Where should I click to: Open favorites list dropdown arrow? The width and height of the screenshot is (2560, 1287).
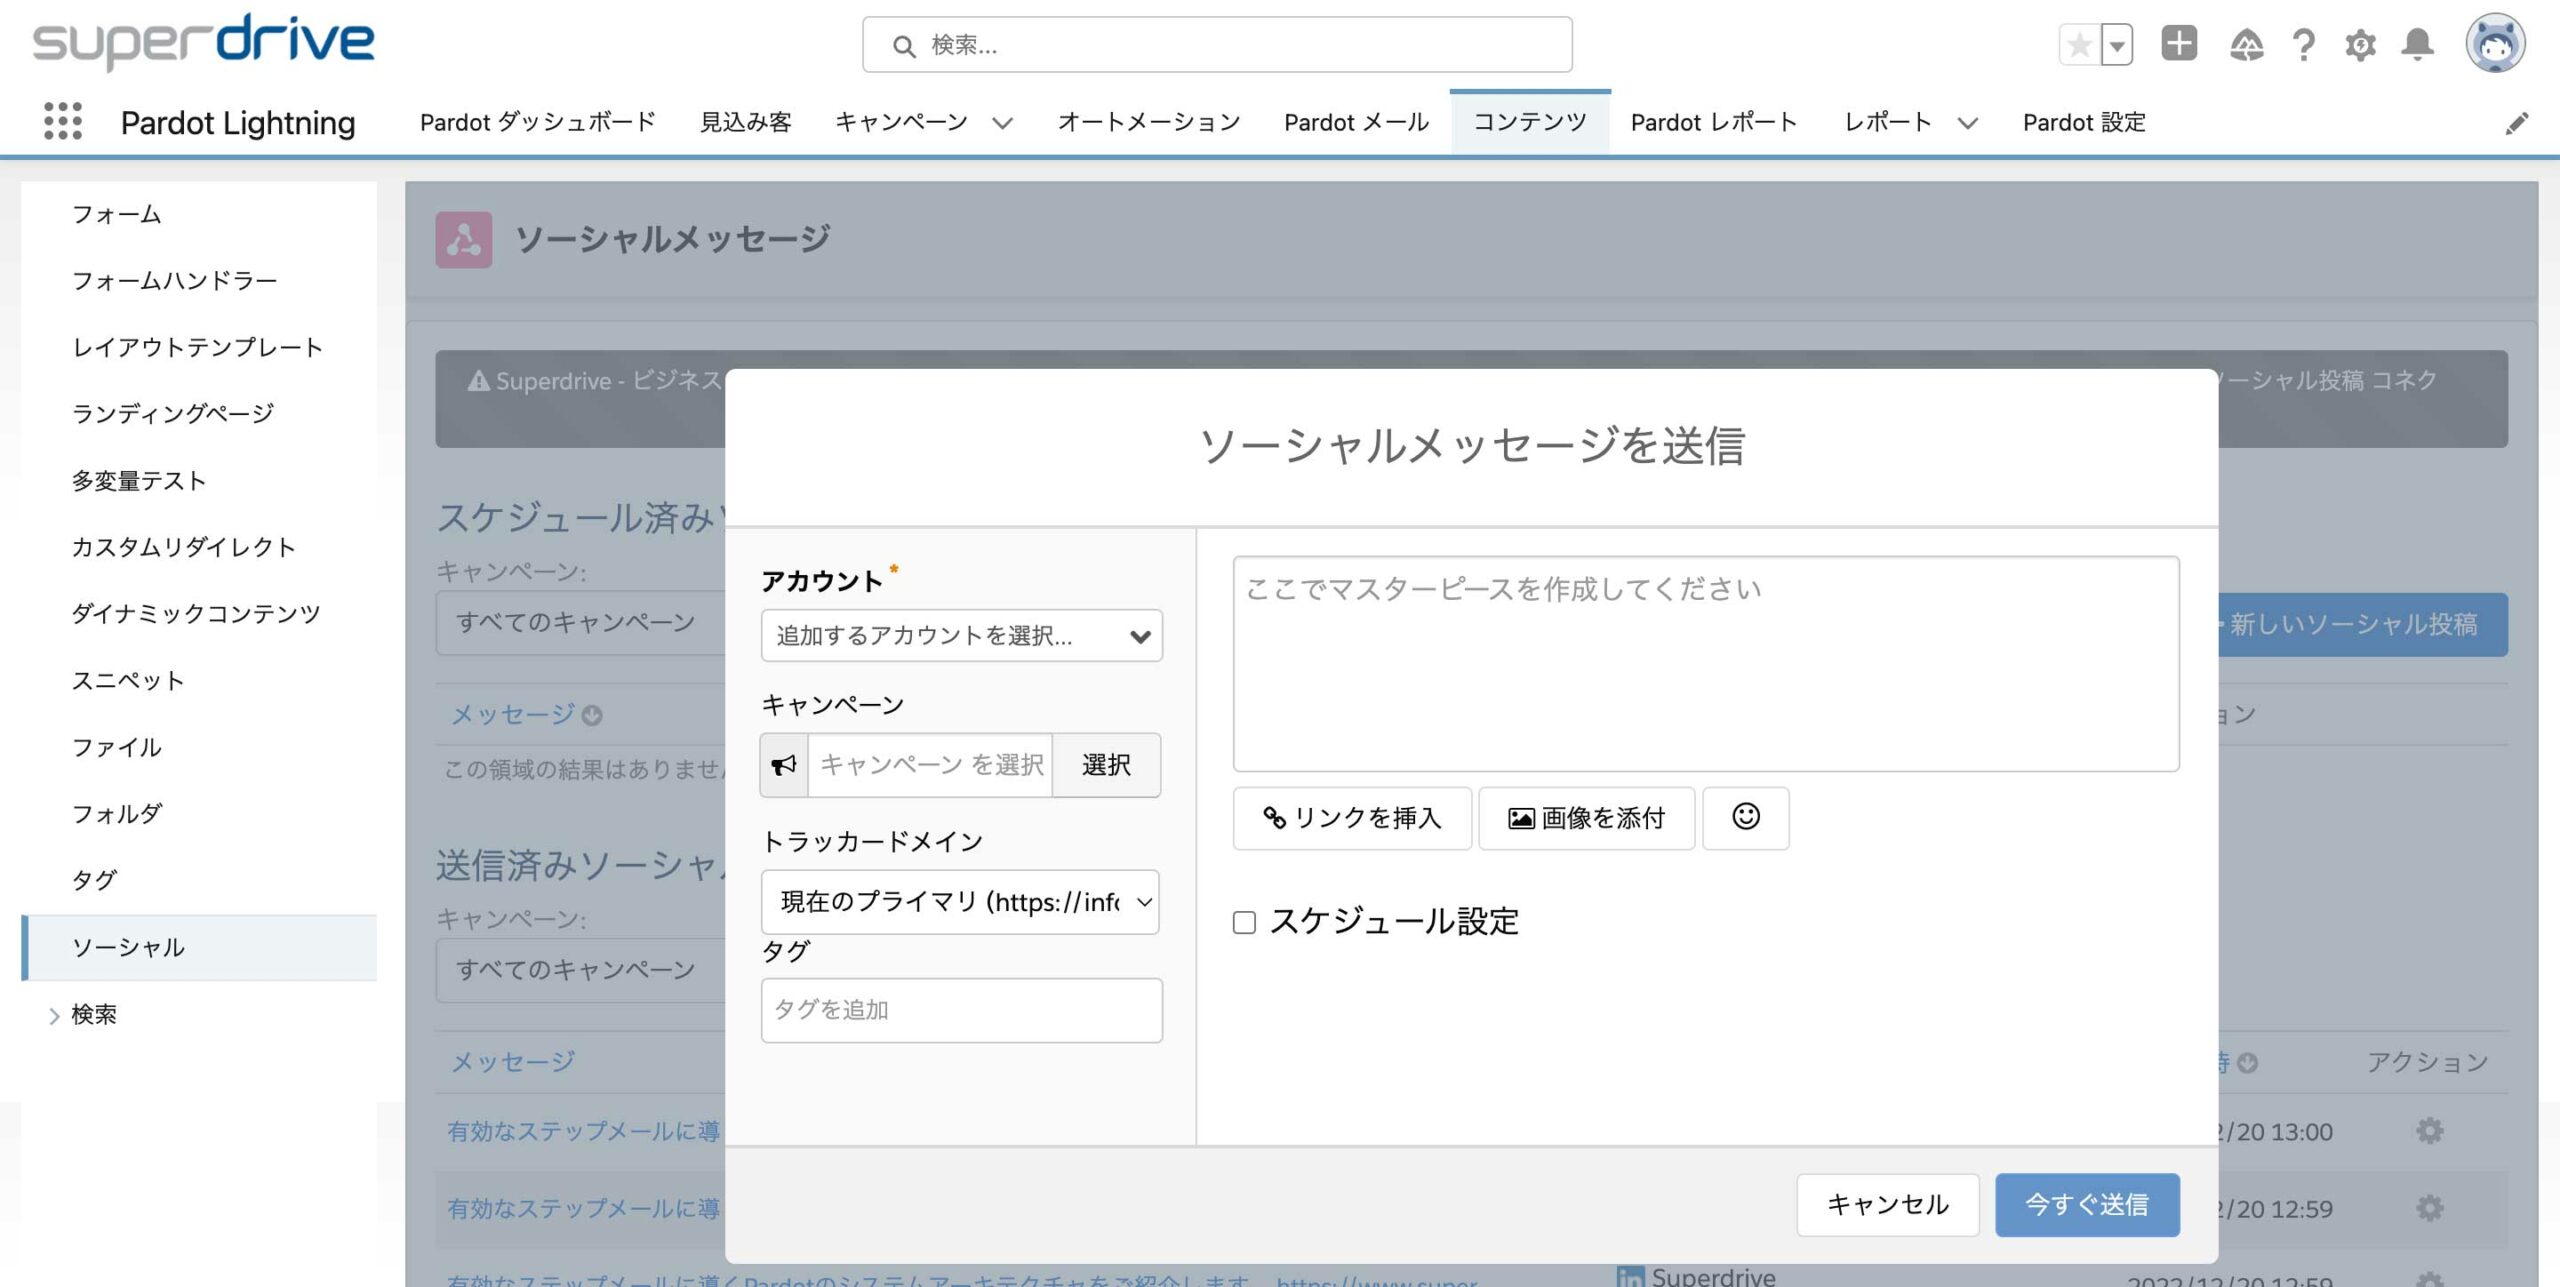[x=2117, y=45]
